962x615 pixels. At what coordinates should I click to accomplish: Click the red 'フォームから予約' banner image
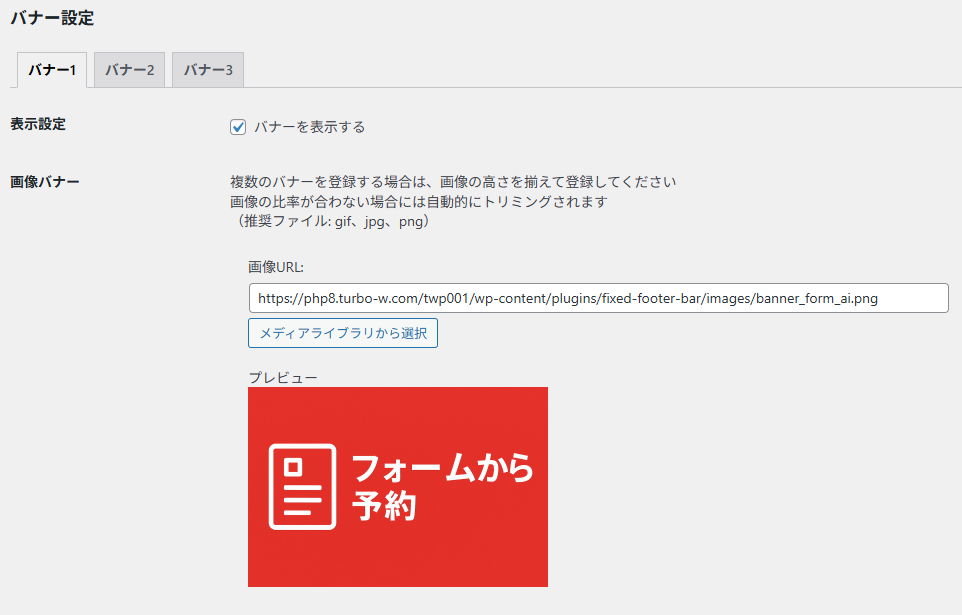(398, 487)
